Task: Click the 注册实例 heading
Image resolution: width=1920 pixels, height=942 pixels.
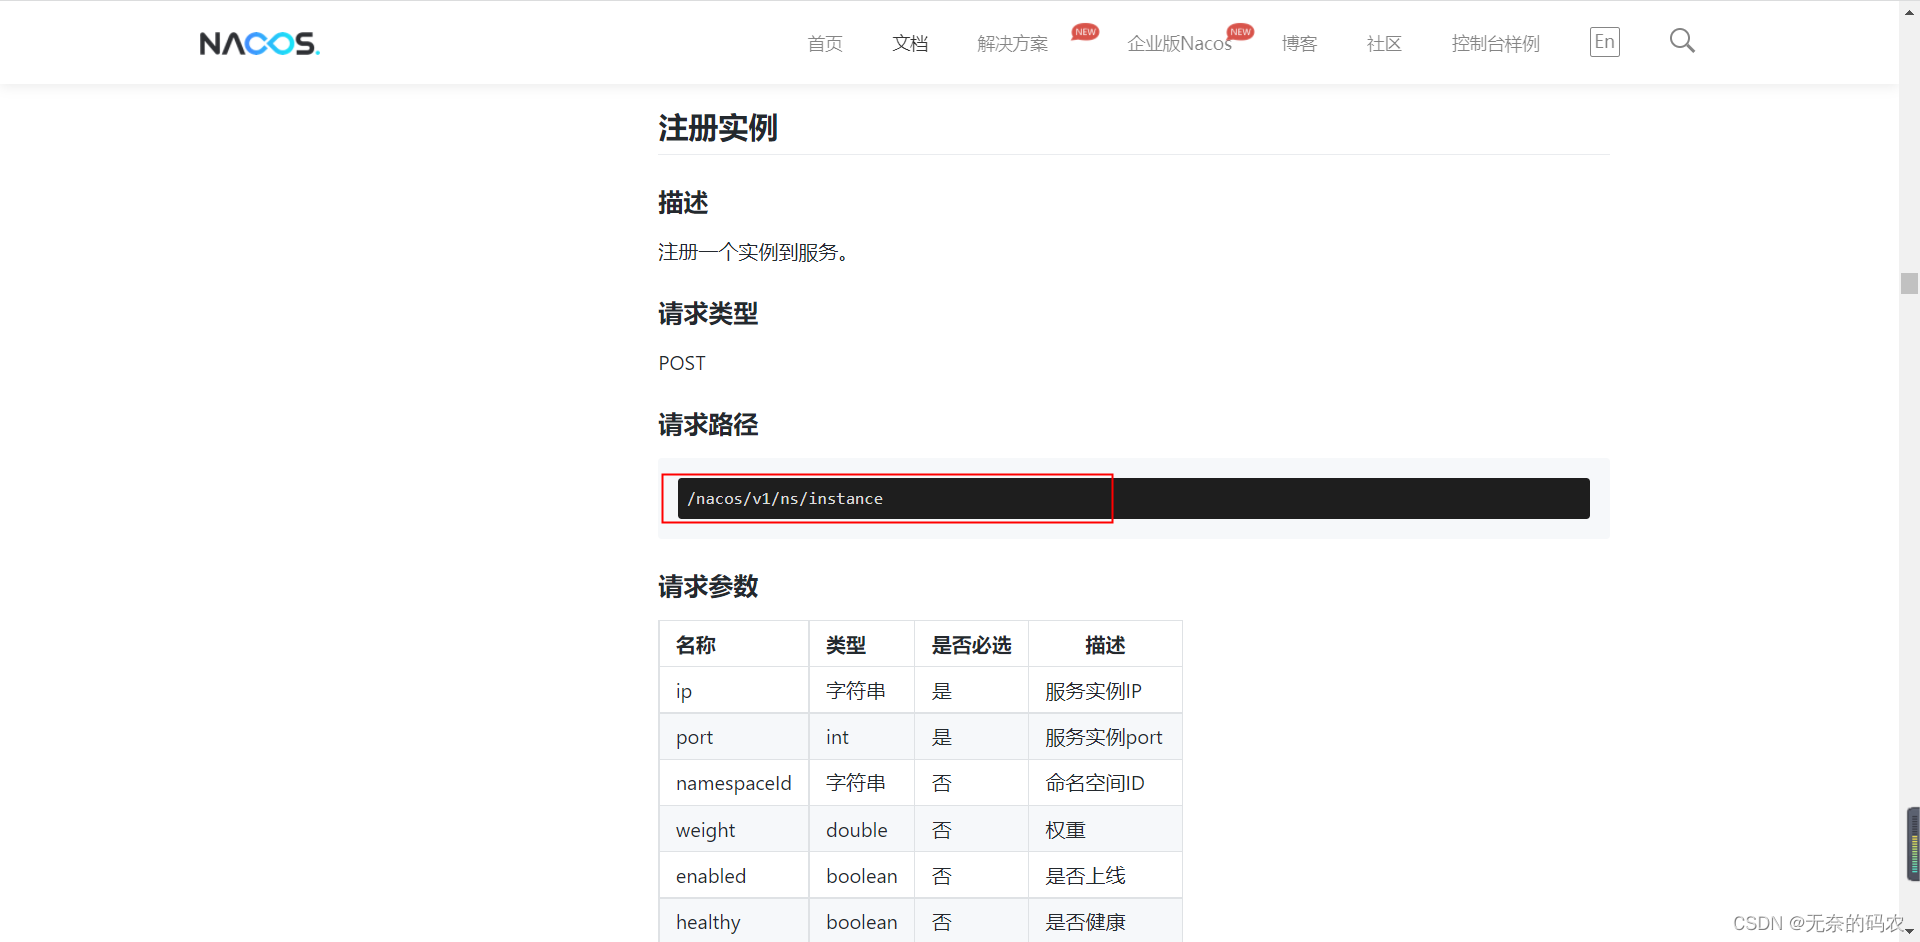Action: 718,128
